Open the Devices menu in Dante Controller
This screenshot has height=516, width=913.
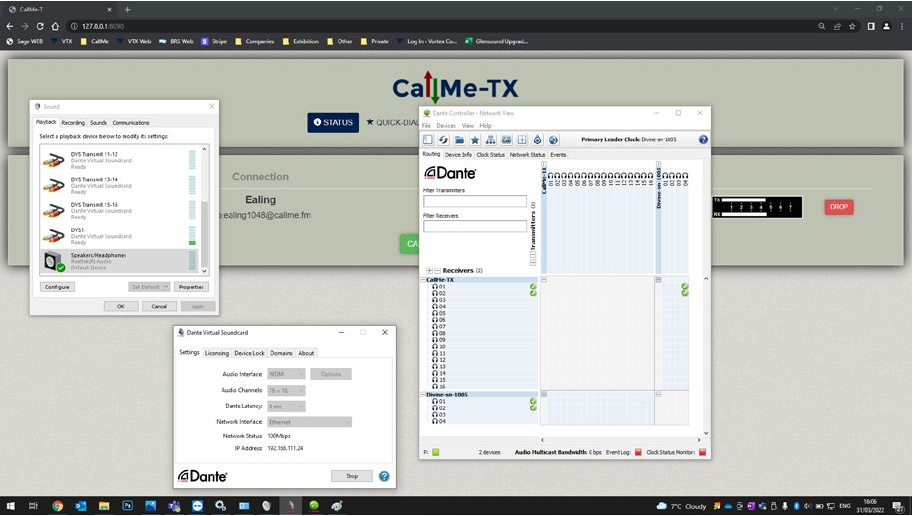click(446, 126)
